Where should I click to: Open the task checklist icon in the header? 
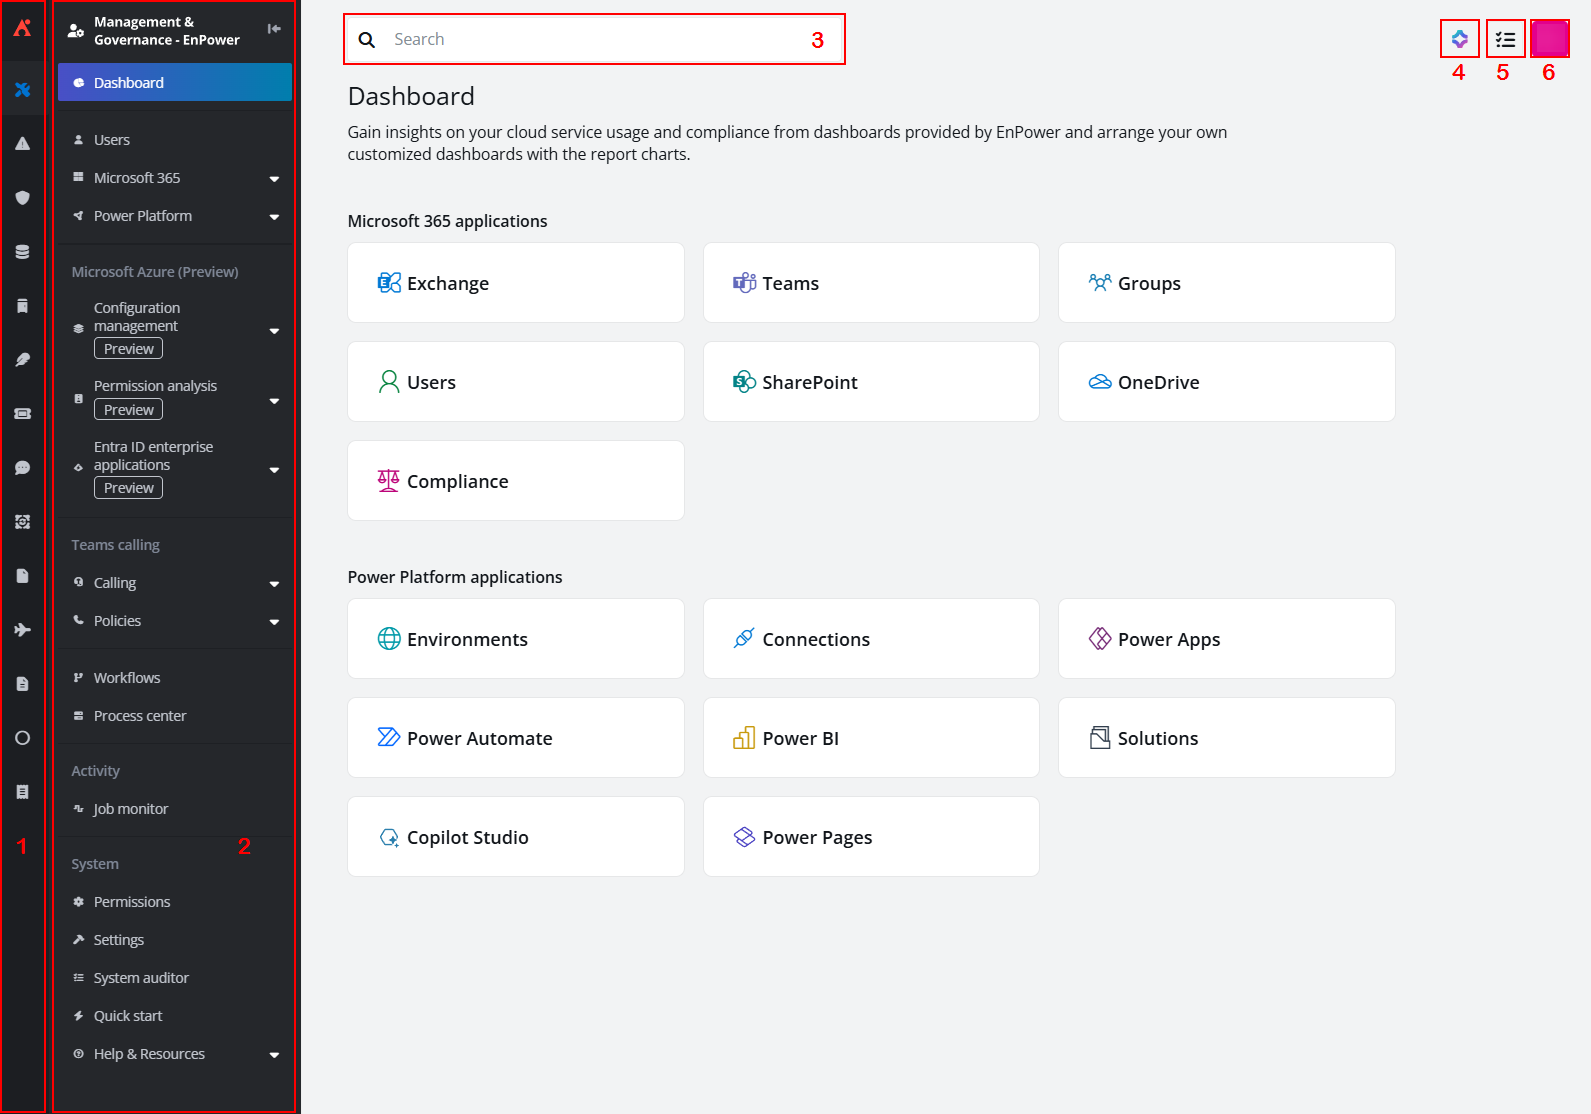coord(1505,40)
